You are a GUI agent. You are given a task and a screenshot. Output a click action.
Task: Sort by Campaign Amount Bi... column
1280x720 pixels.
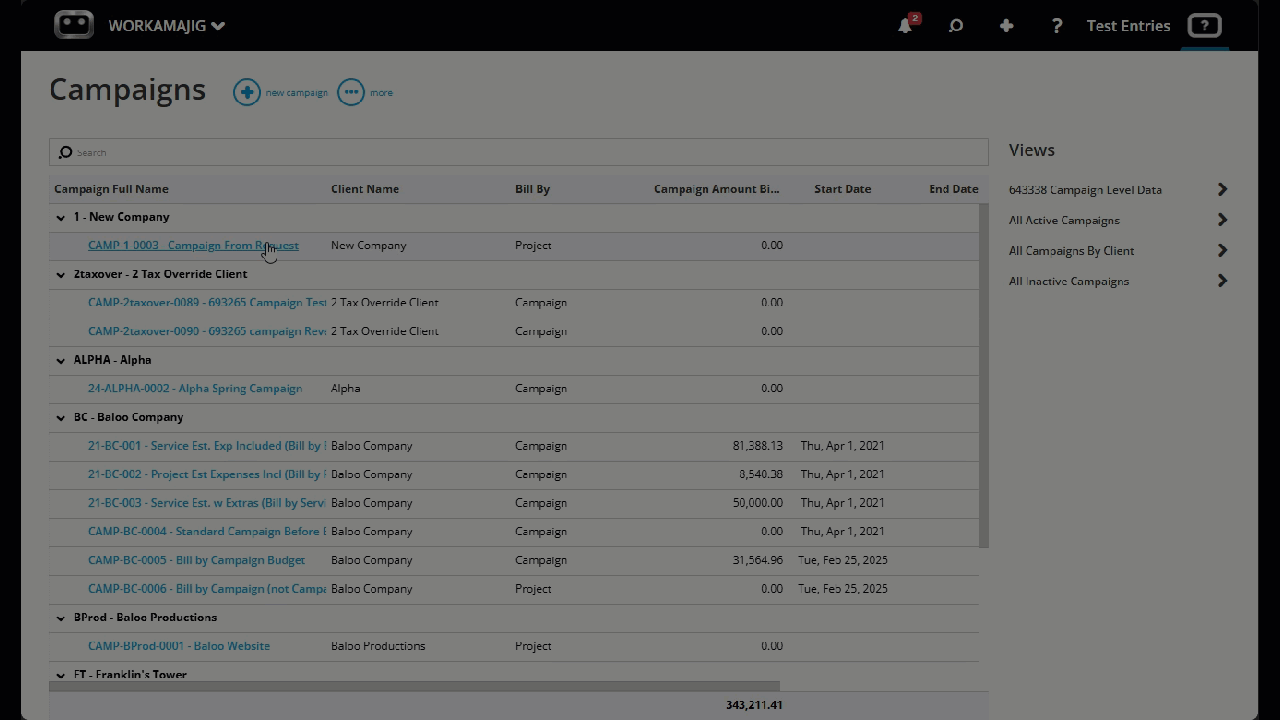(716, 189)
